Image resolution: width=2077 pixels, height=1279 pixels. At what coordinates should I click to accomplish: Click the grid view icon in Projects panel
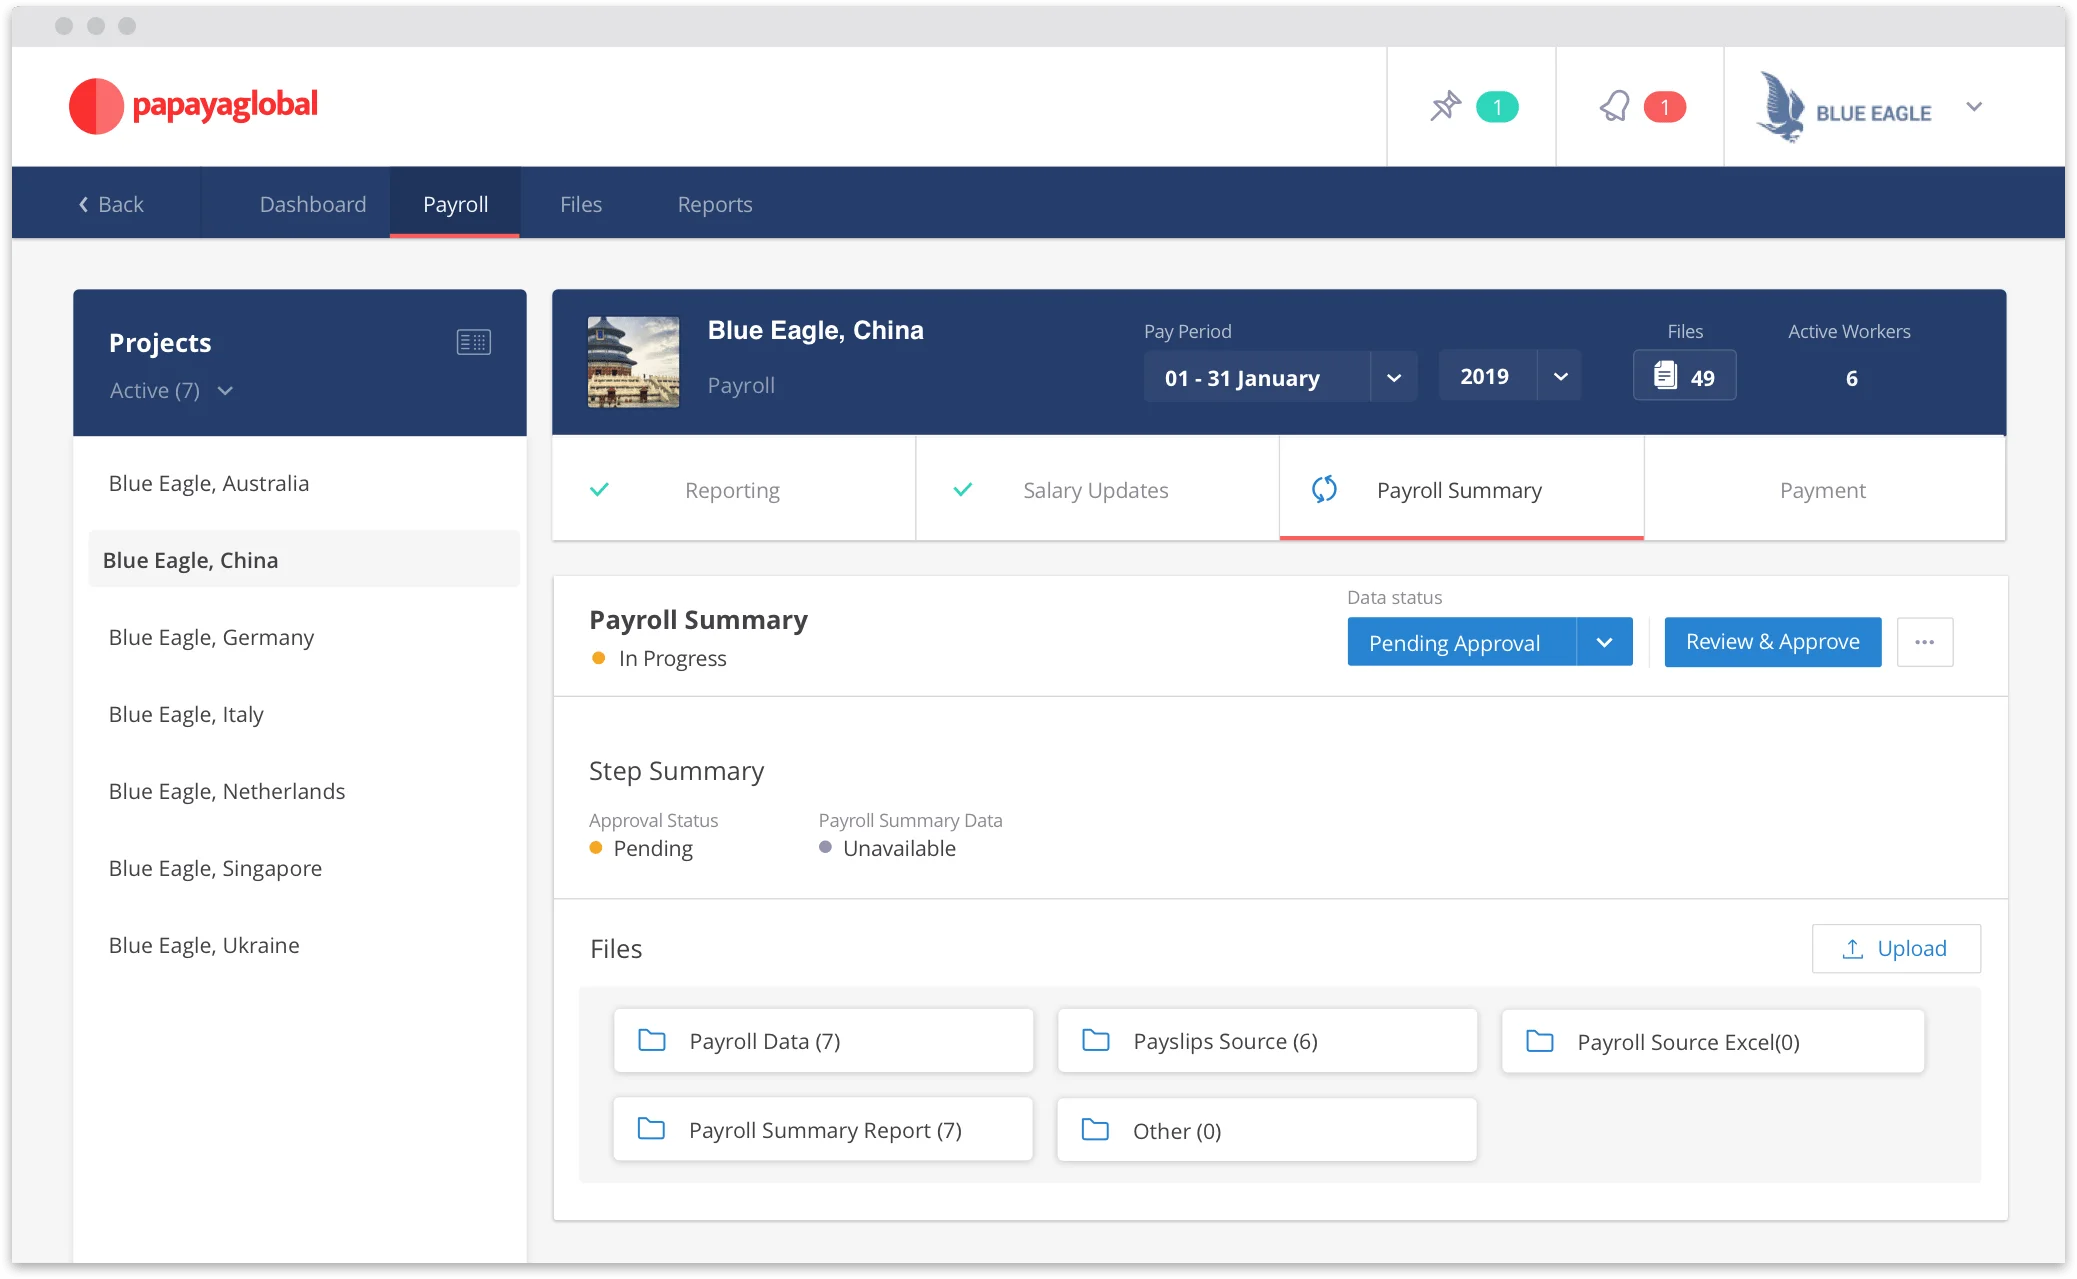click(x=473, y=342)
